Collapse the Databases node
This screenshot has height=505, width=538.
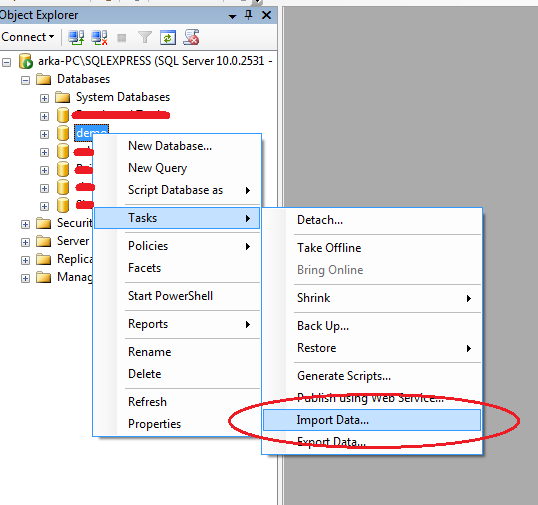[x=25, y=81]
